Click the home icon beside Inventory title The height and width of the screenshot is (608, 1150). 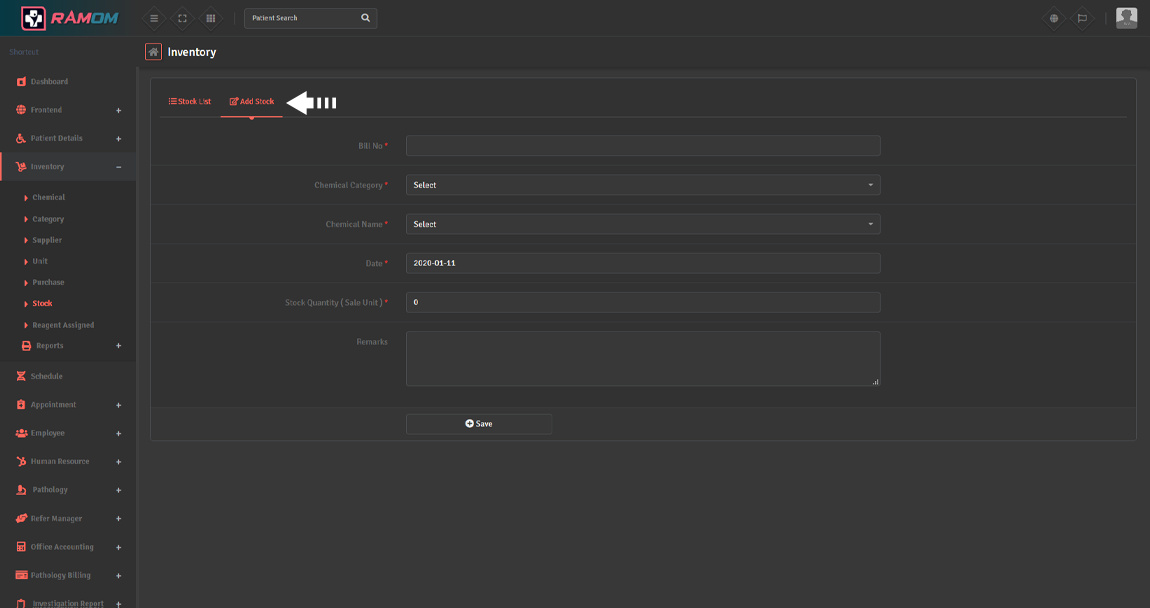(x=153, y=52)
